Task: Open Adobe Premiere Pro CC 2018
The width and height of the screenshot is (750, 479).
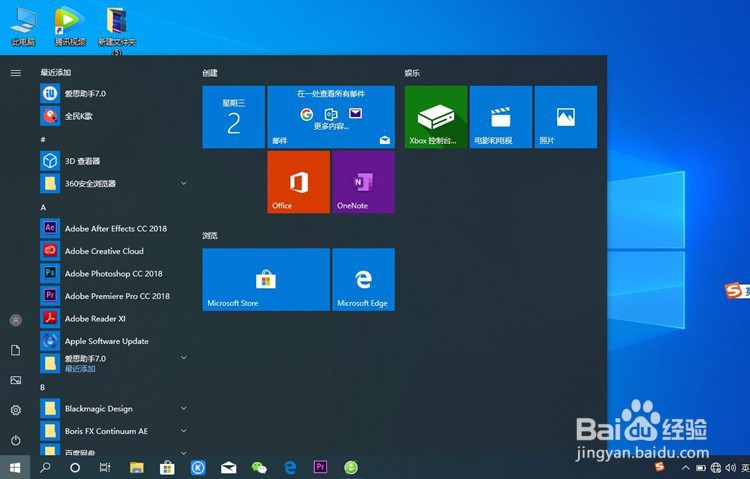Action: pyautogui.click(x=113, y=296)
